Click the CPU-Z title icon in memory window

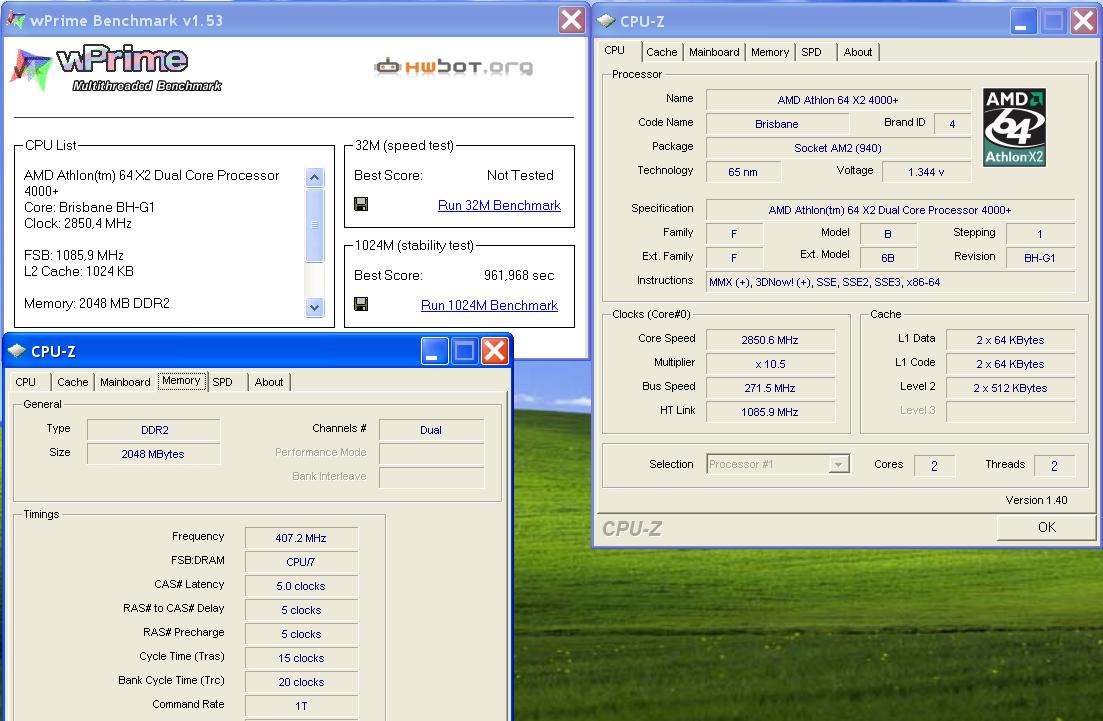click(x=17, y=350)
